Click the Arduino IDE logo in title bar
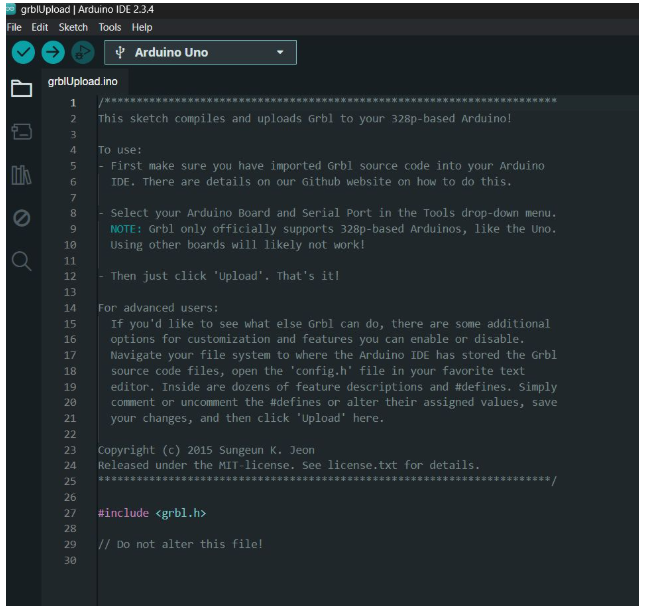 (x=11, y=9)
